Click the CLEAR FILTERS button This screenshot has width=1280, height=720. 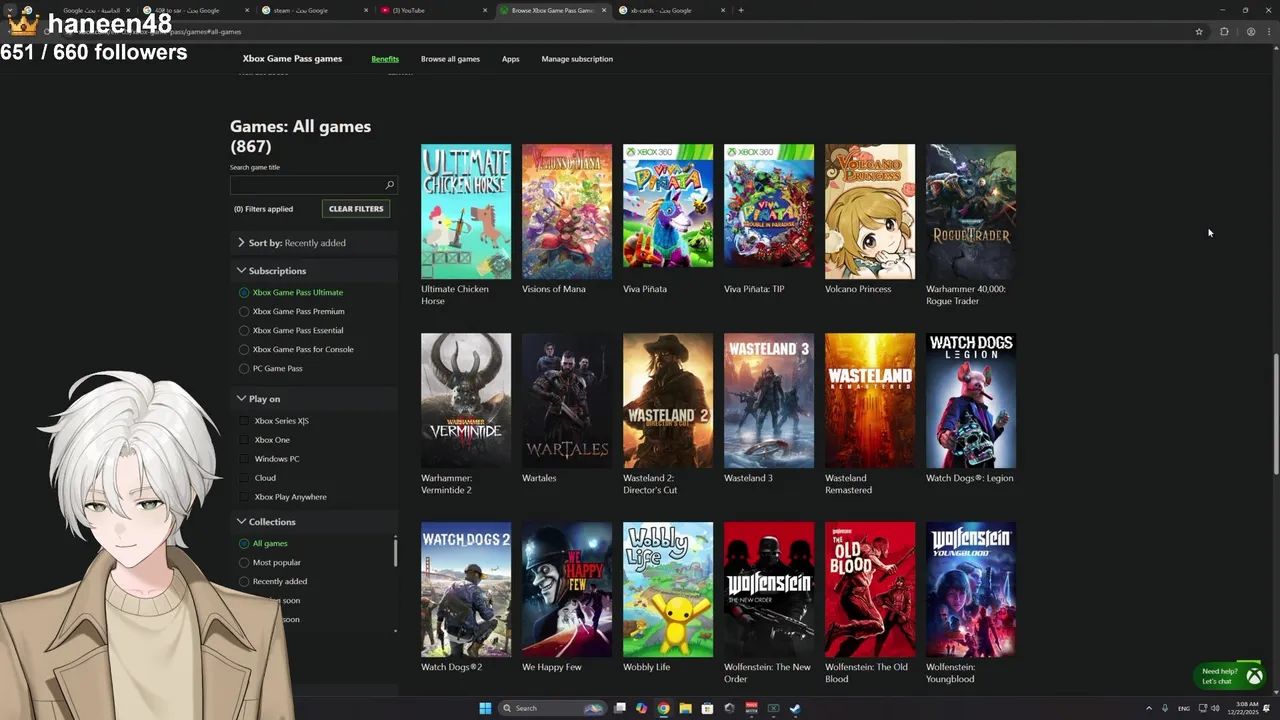pyautogui.click(x=356, y=209)
